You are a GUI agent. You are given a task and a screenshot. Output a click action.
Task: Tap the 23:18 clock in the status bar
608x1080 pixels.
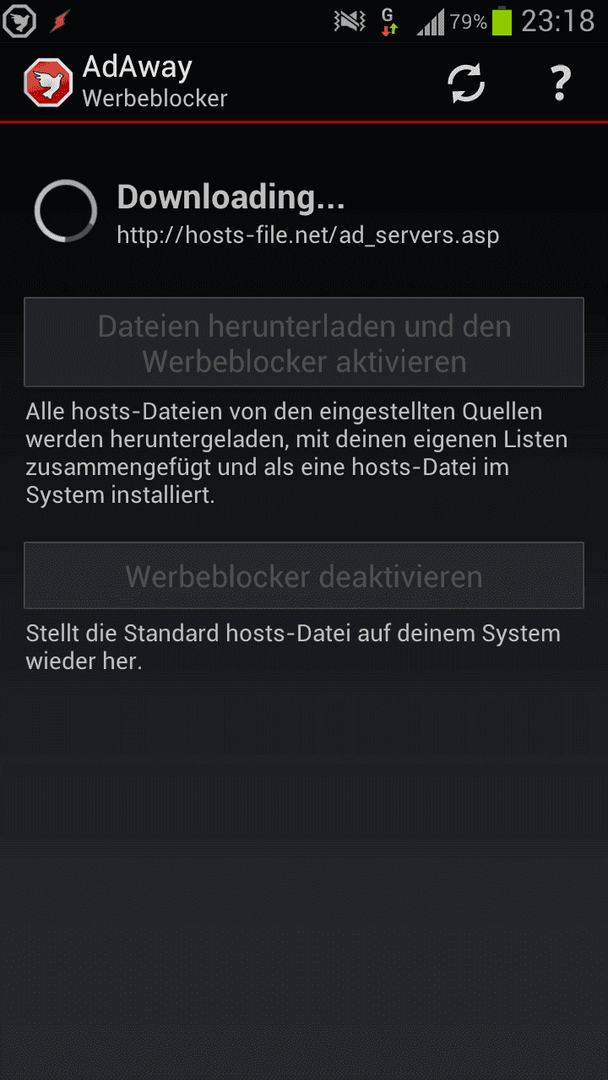558,22
